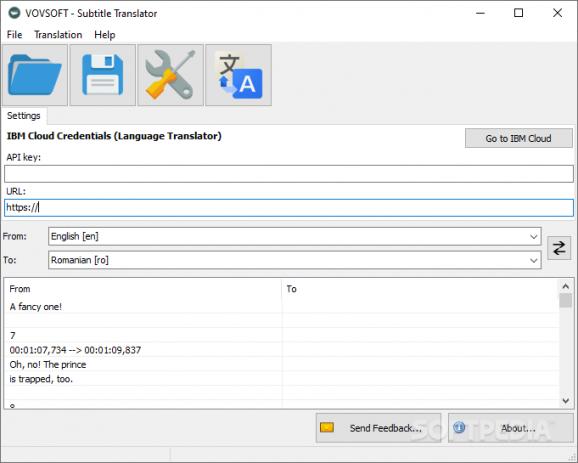Save subtitles using the floppy disk icon

(102, 75)
